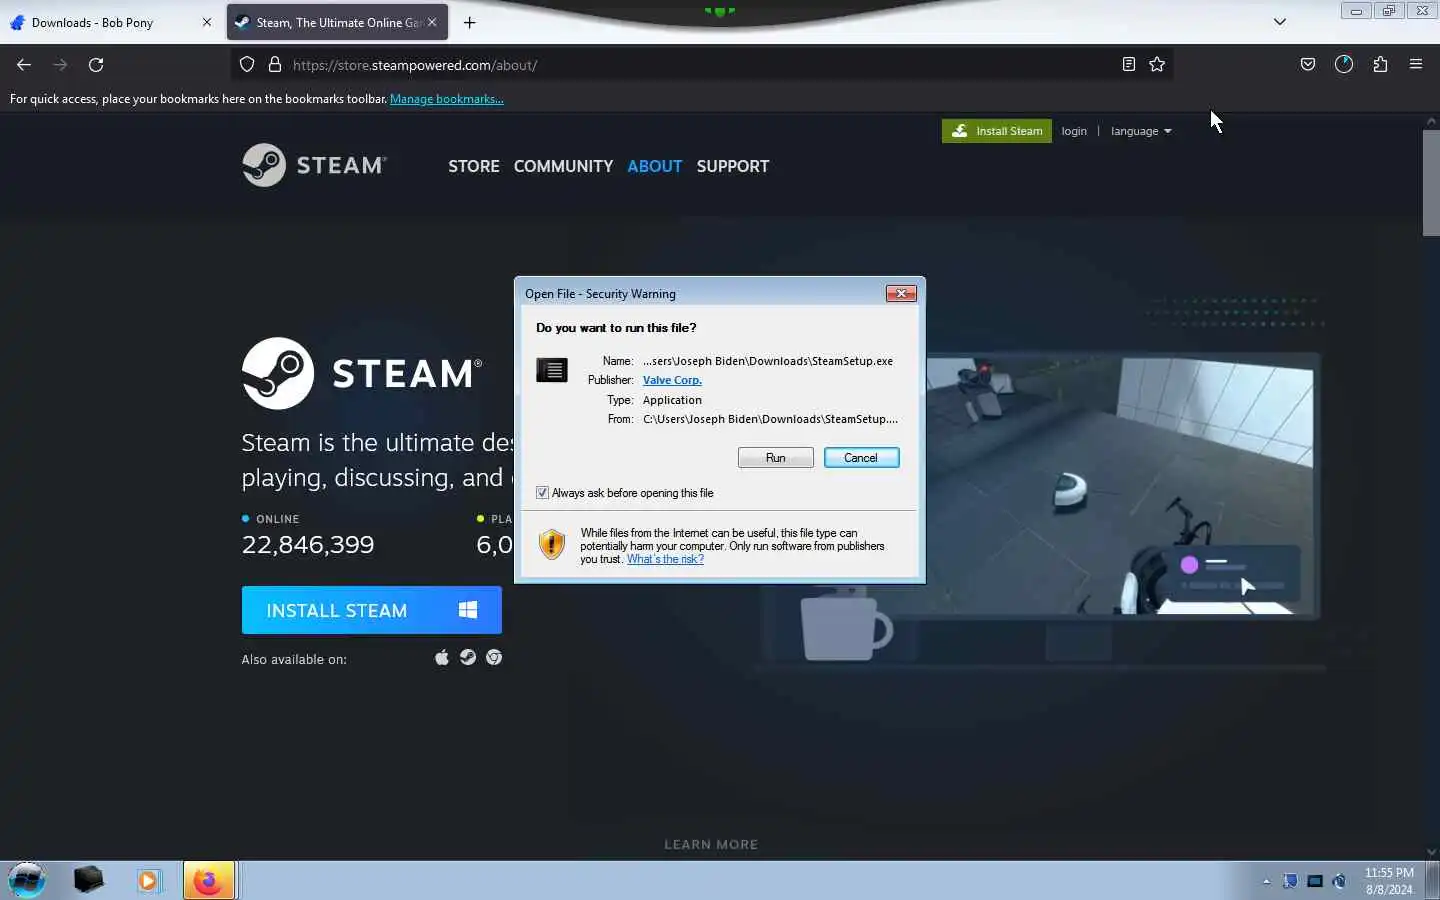Click the 22,846,399 online count
The image size is (1440, 900).
(x=308, y=544)
